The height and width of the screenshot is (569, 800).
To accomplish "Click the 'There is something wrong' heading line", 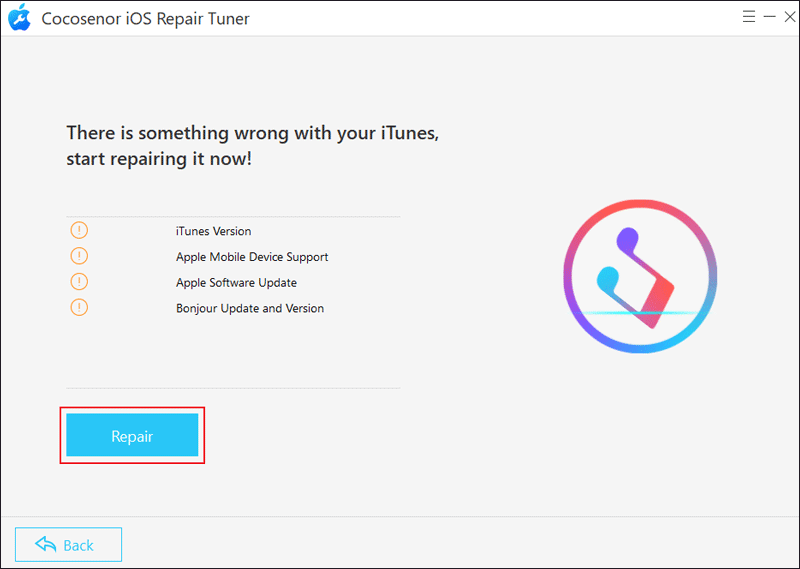I will click(x=253, y=133).
